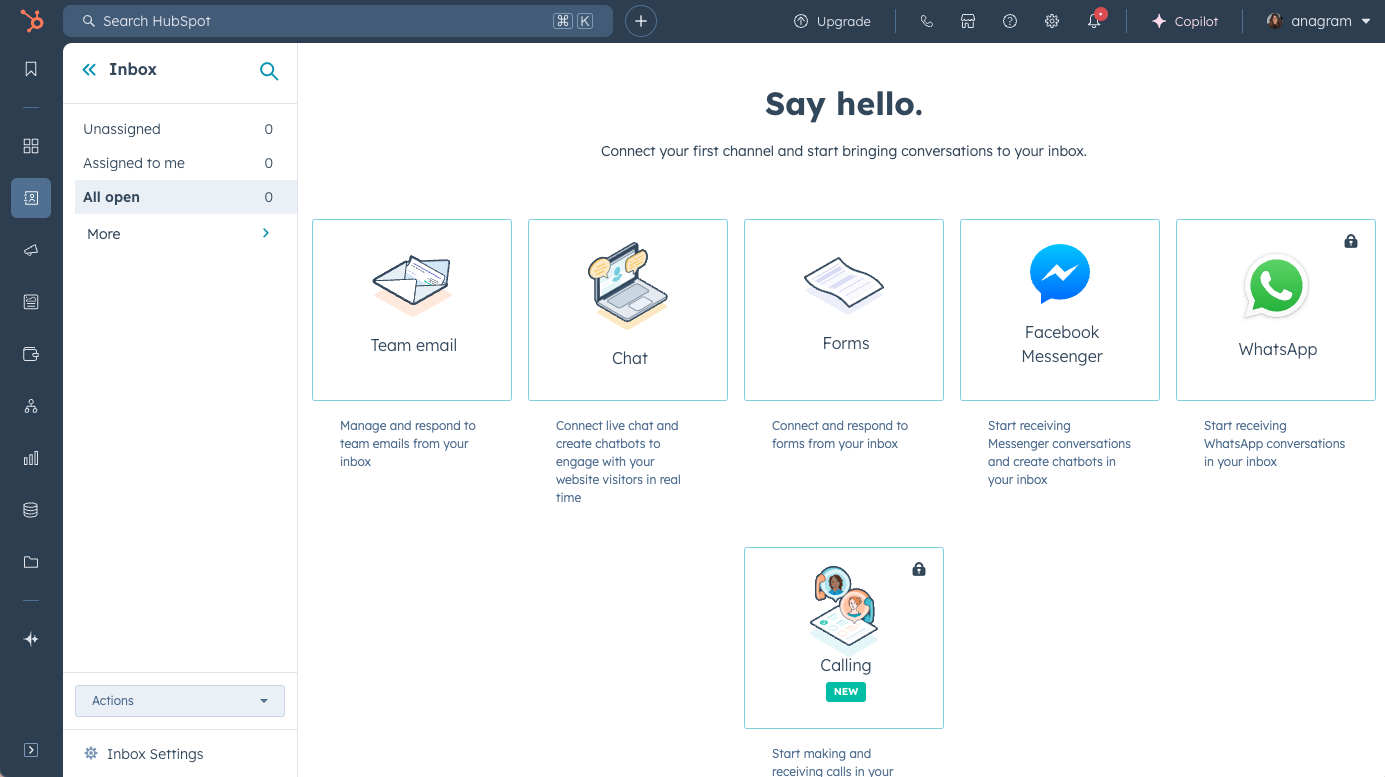Open the CRM contacts icon in sidebar
The width and height of the screenshot is (1385, 777).
click(31, 198)
